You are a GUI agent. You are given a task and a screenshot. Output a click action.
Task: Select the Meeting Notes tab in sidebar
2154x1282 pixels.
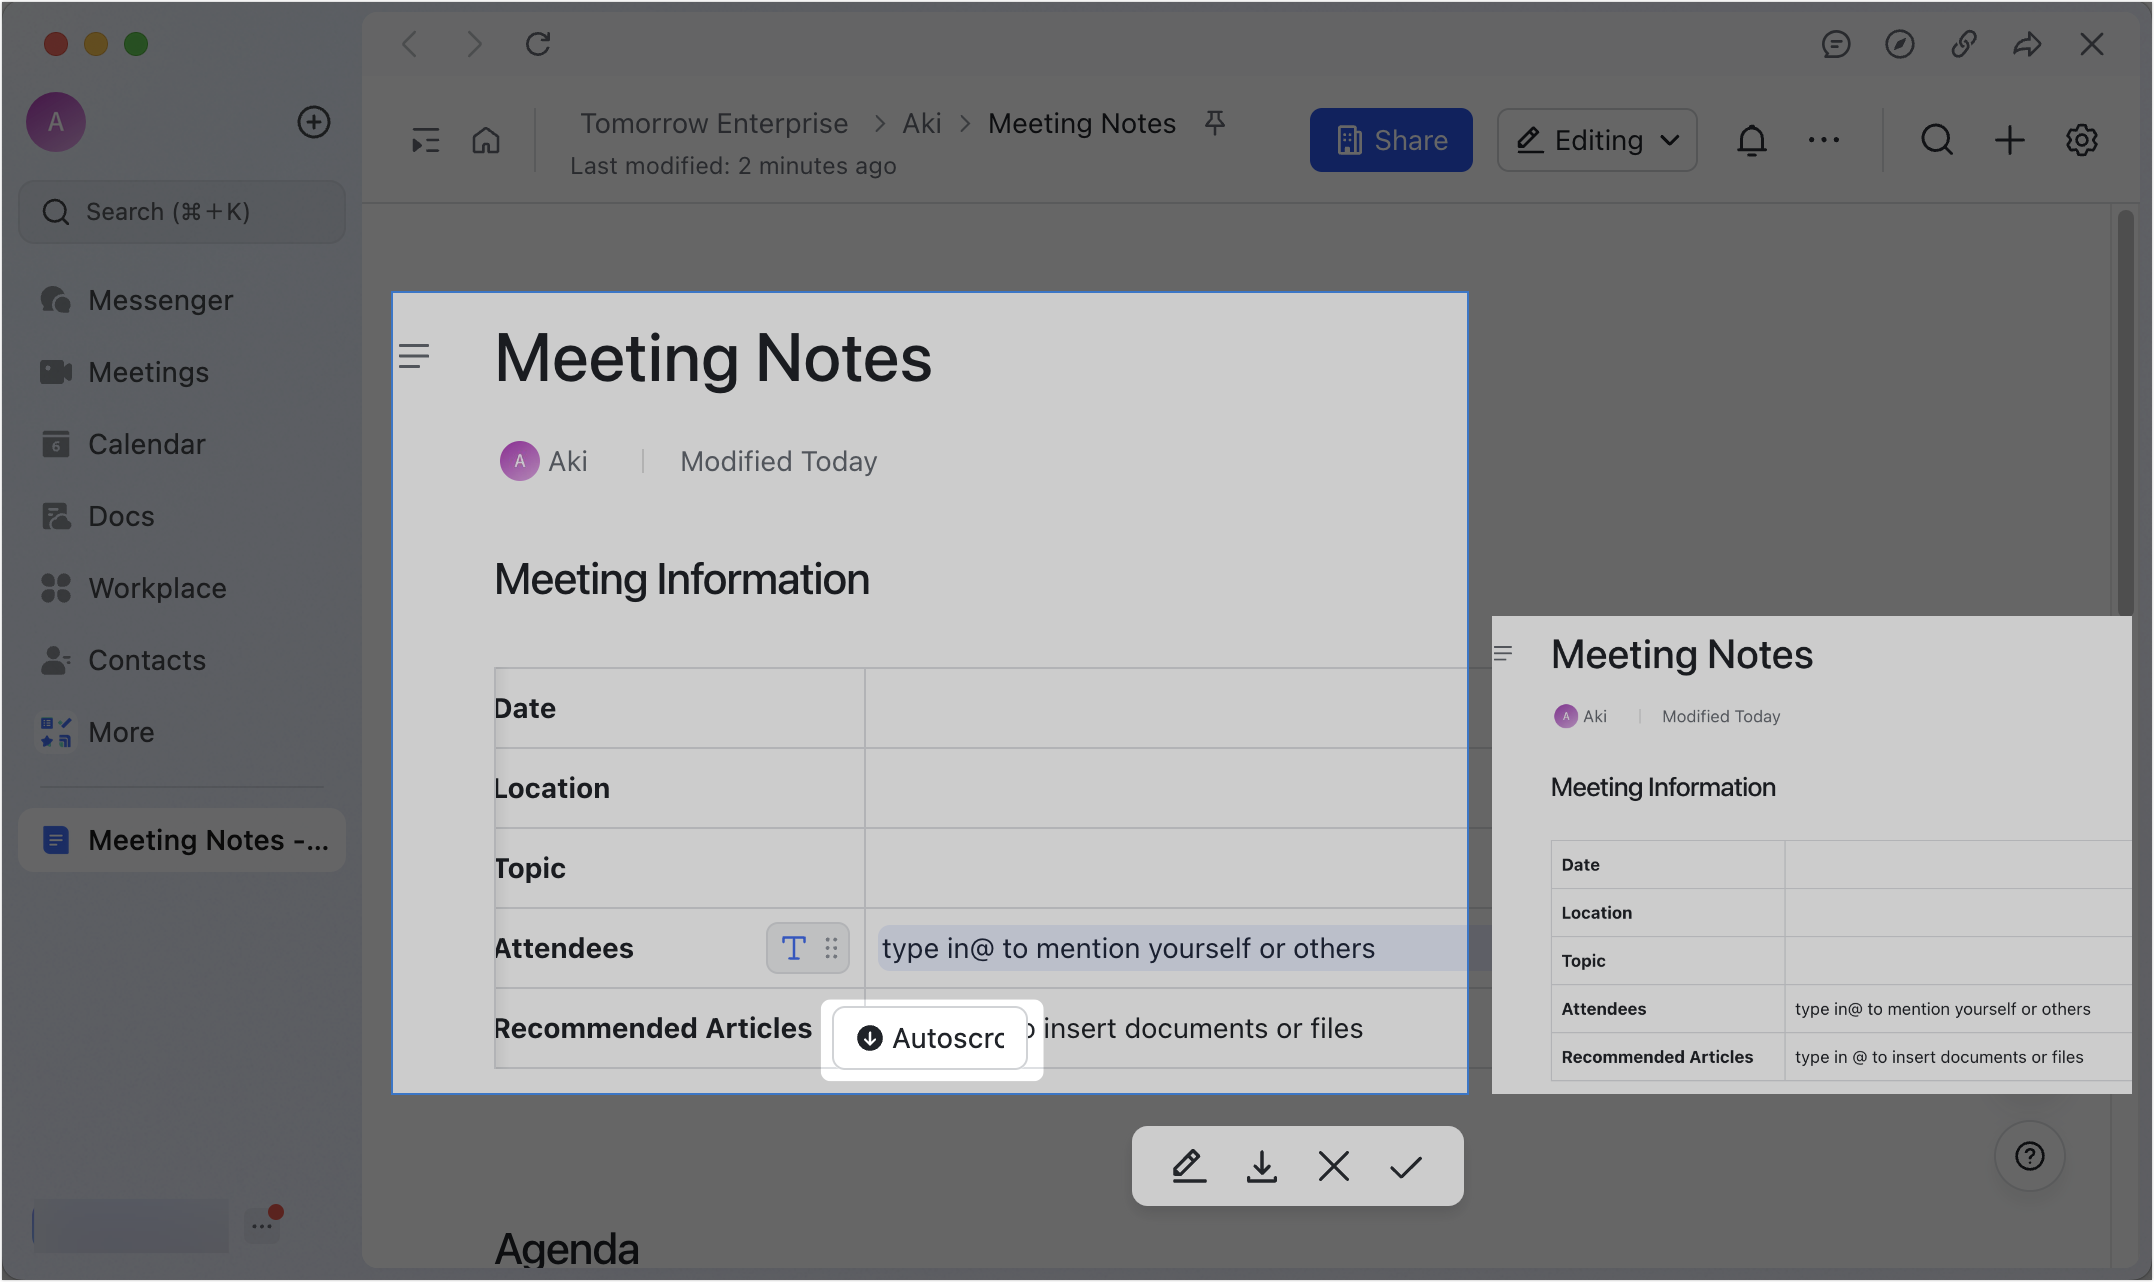coord(182,840)
